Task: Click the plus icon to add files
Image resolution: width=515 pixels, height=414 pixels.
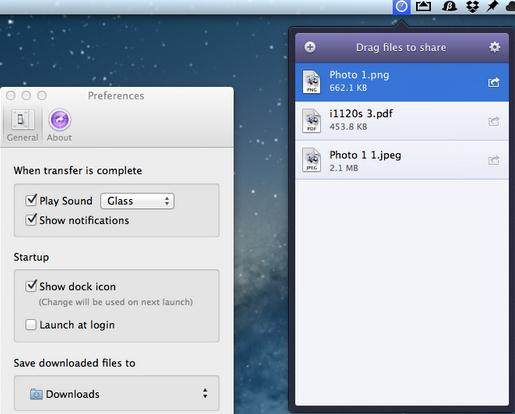Action: coord(310,47)
